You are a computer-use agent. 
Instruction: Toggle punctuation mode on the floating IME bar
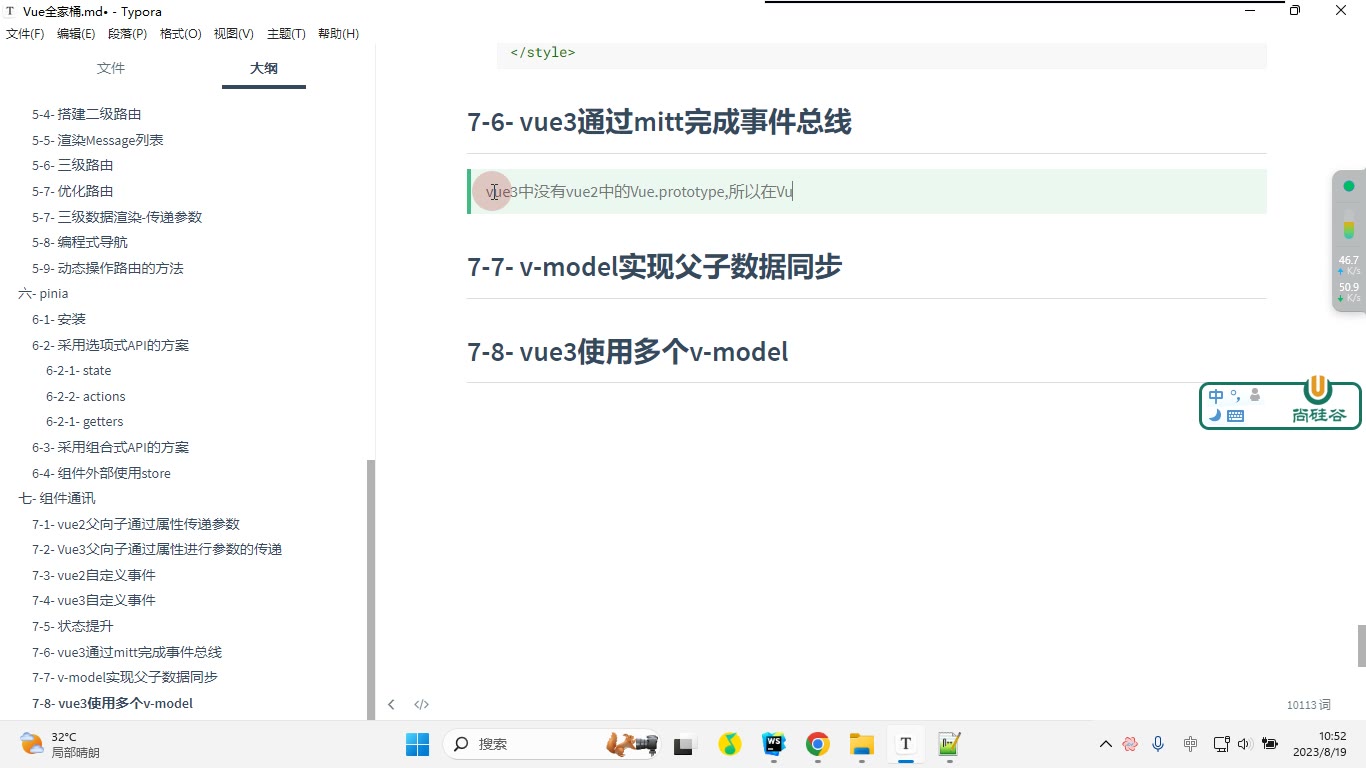[x=1236, y=395]
